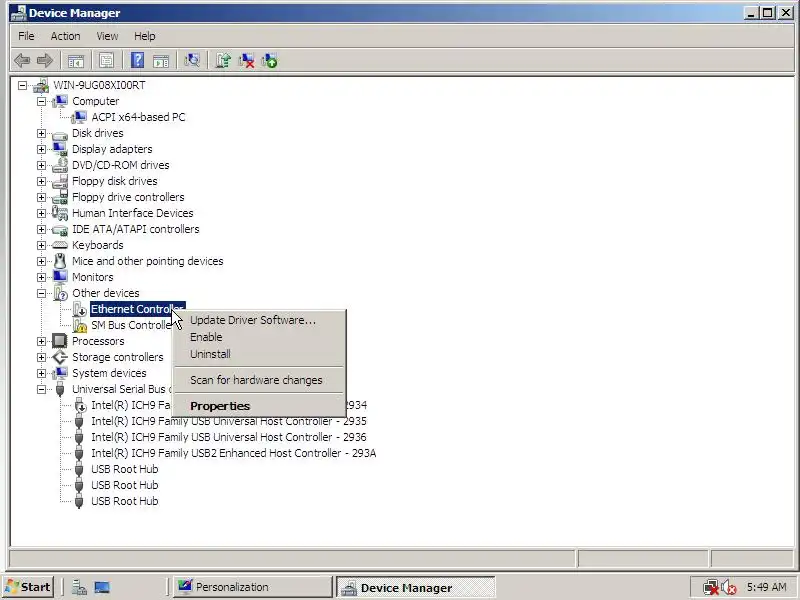Expand the System devices category
Image resolution: width=800 pixels, height=600 pixels.
click(x=41, y=373)
